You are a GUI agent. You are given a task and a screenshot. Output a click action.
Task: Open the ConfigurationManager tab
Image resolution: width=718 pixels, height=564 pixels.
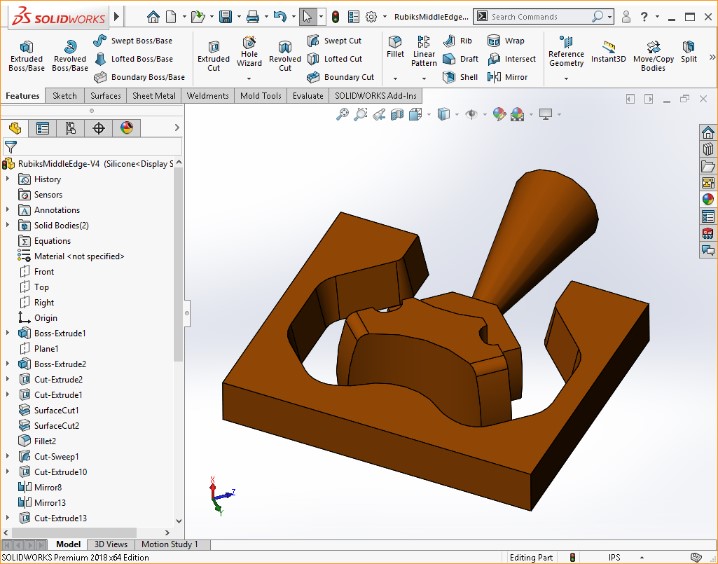(x=71, y=128)
